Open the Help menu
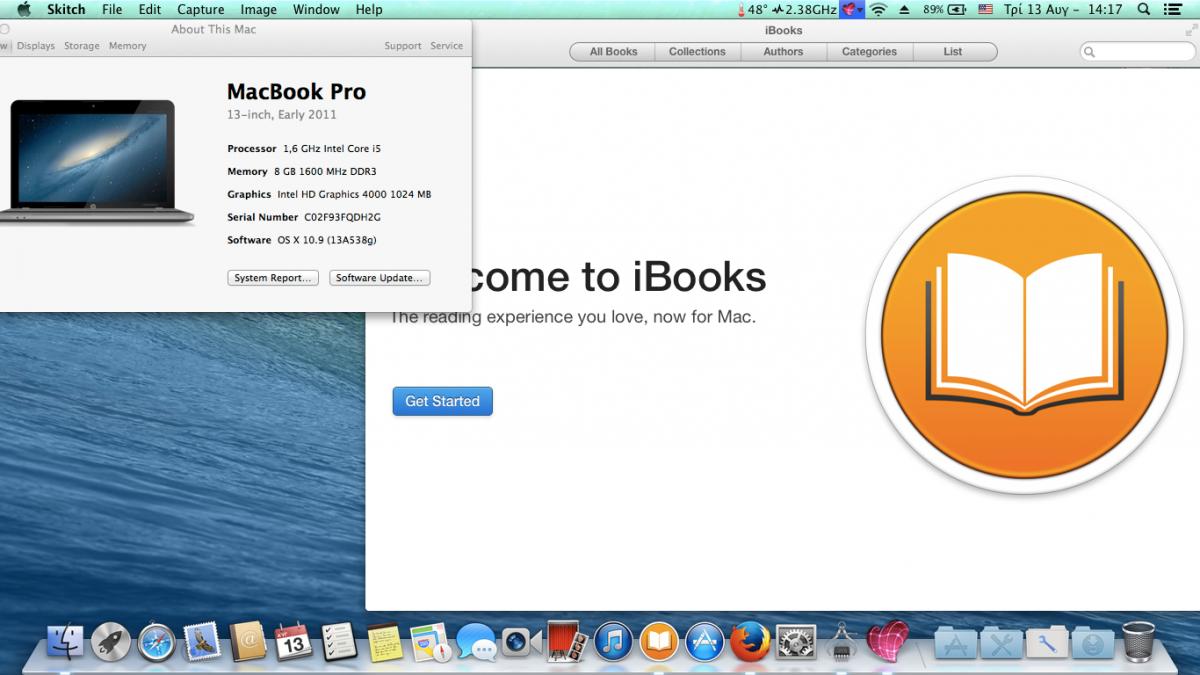Screen dimensions: 1200x675 pyautogui.click(x=369, y=9)
